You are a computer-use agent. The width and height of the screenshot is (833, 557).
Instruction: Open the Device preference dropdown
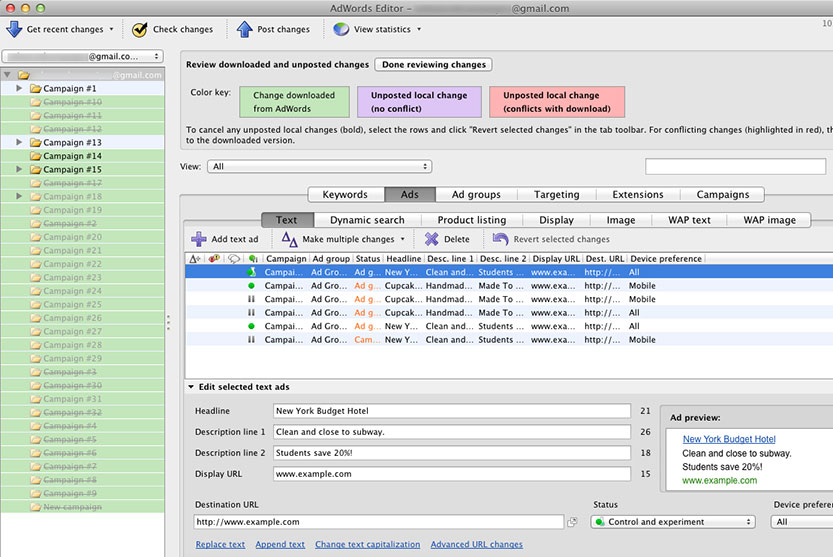pos(802,522)
